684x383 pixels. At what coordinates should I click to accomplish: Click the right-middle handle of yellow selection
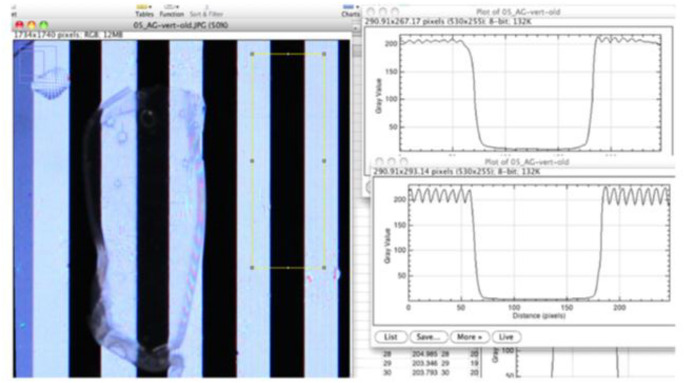click(324, 161)
